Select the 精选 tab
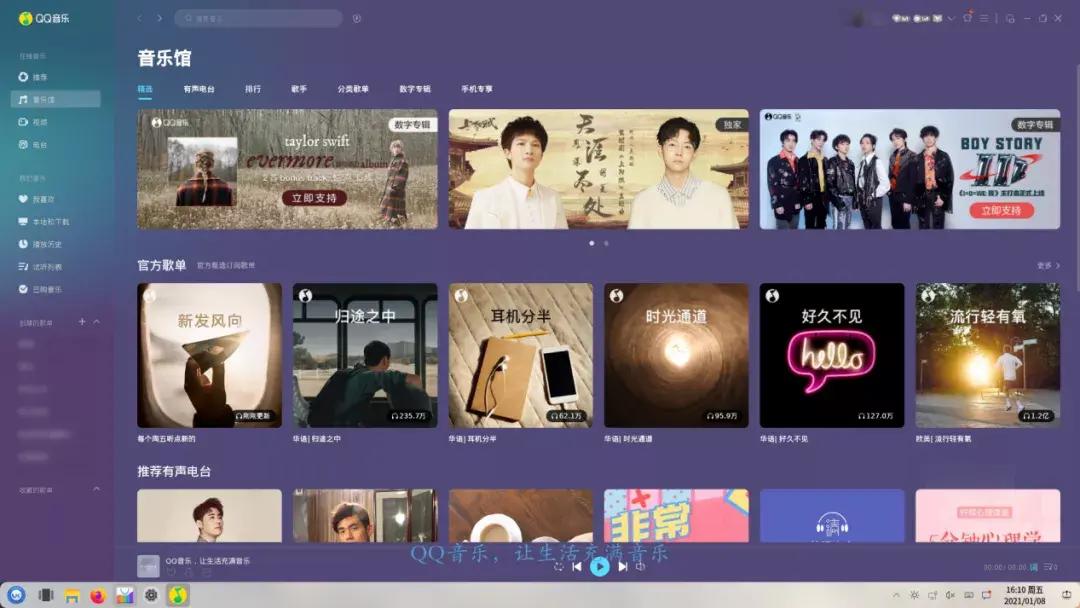1080x608 pixels. point(145,89)
